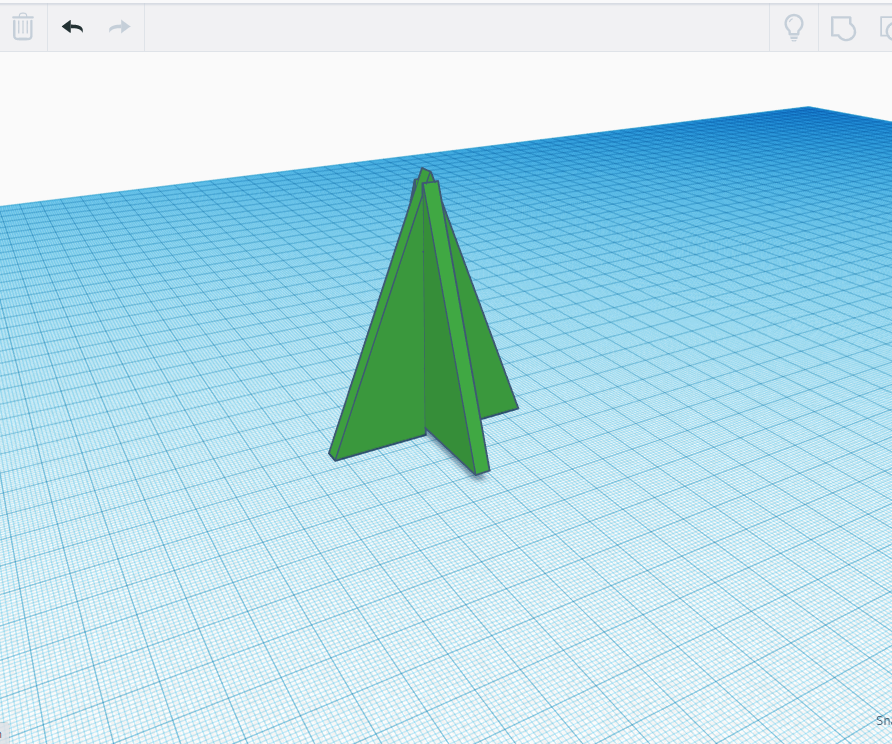Screen dimensions: 892x744
Task: Toggle hidden-object visibility via the lightbulb
Action: pyautogui.click(x=793, y=27)
